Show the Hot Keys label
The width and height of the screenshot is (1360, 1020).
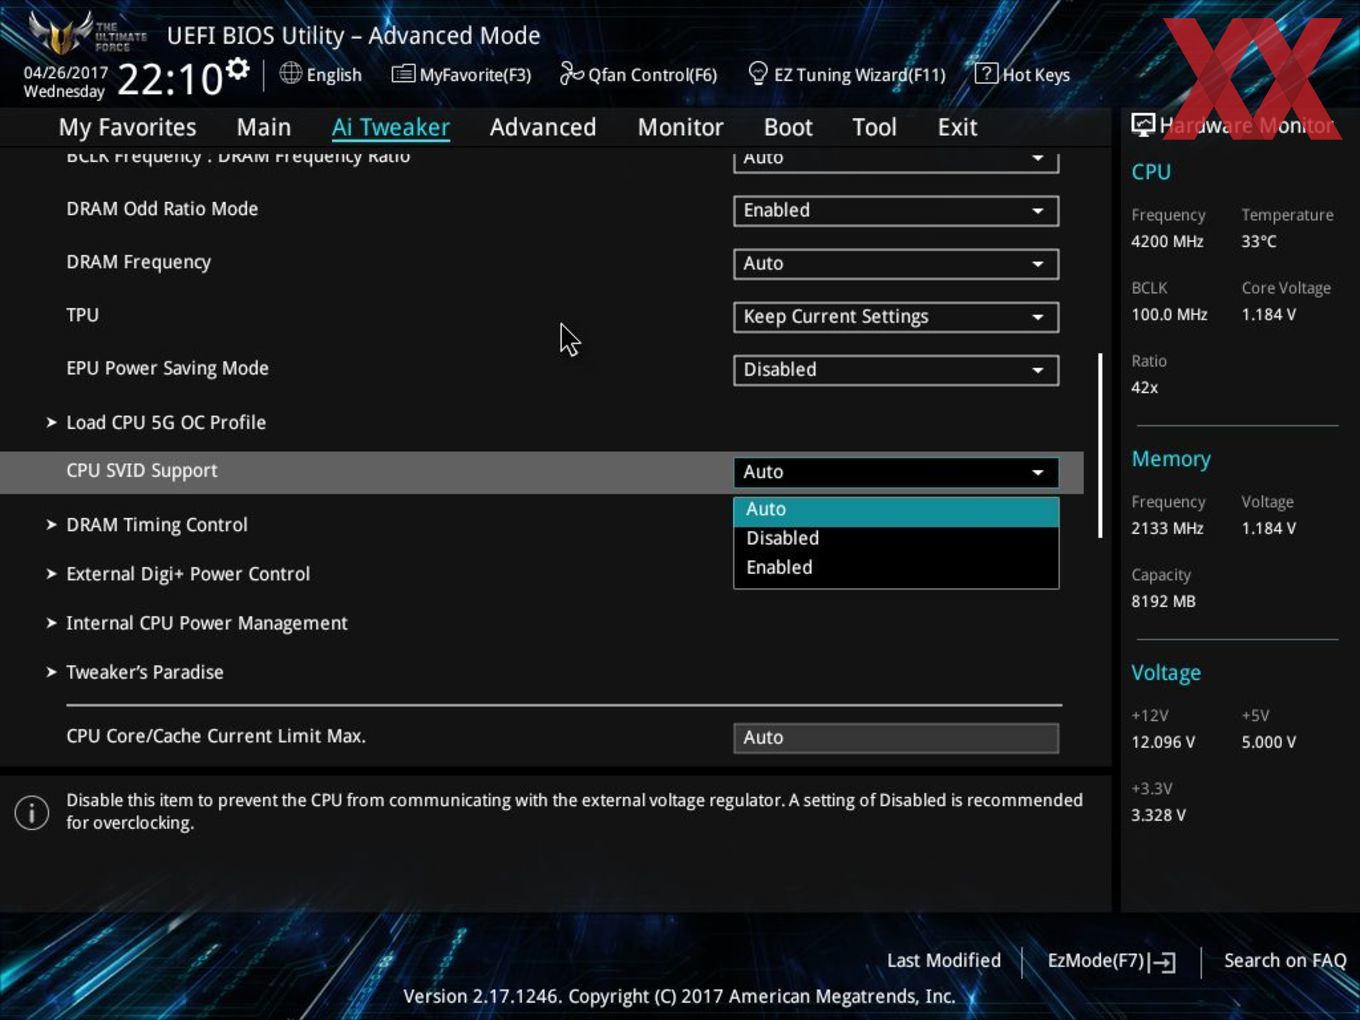[x=1036, y=75]
